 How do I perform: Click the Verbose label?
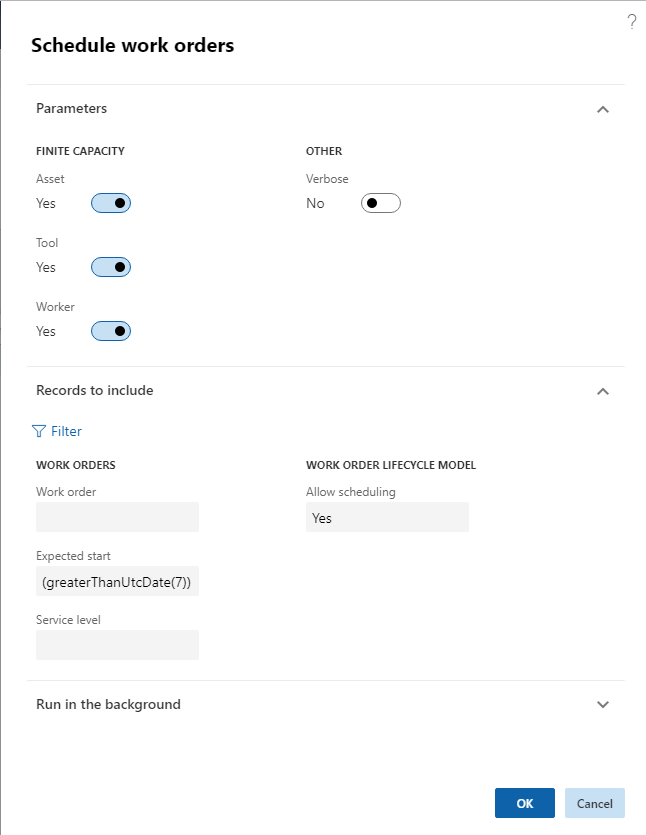327,178
